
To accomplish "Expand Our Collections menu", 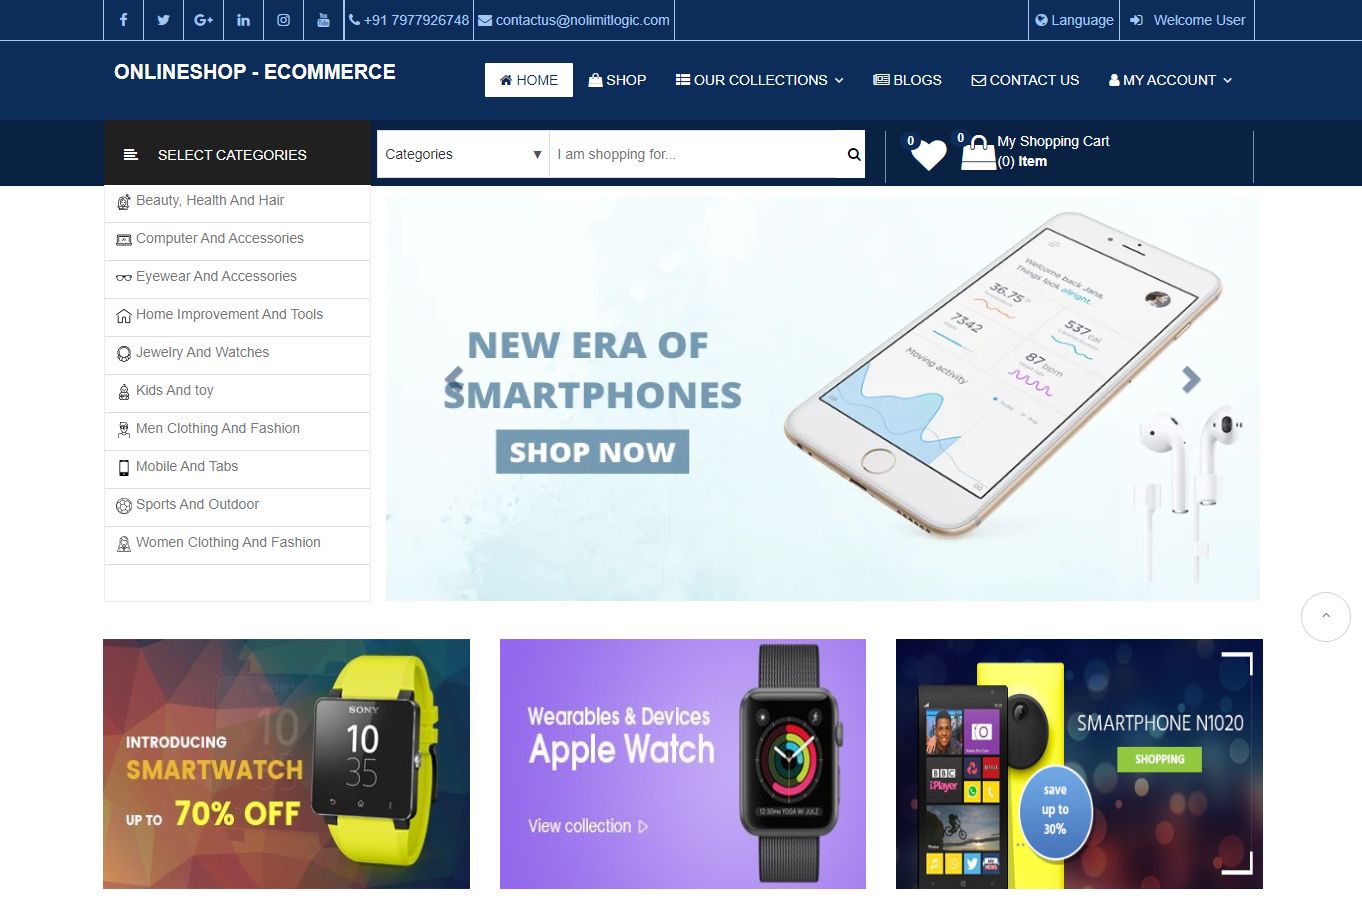I will (x=760, y=80).
